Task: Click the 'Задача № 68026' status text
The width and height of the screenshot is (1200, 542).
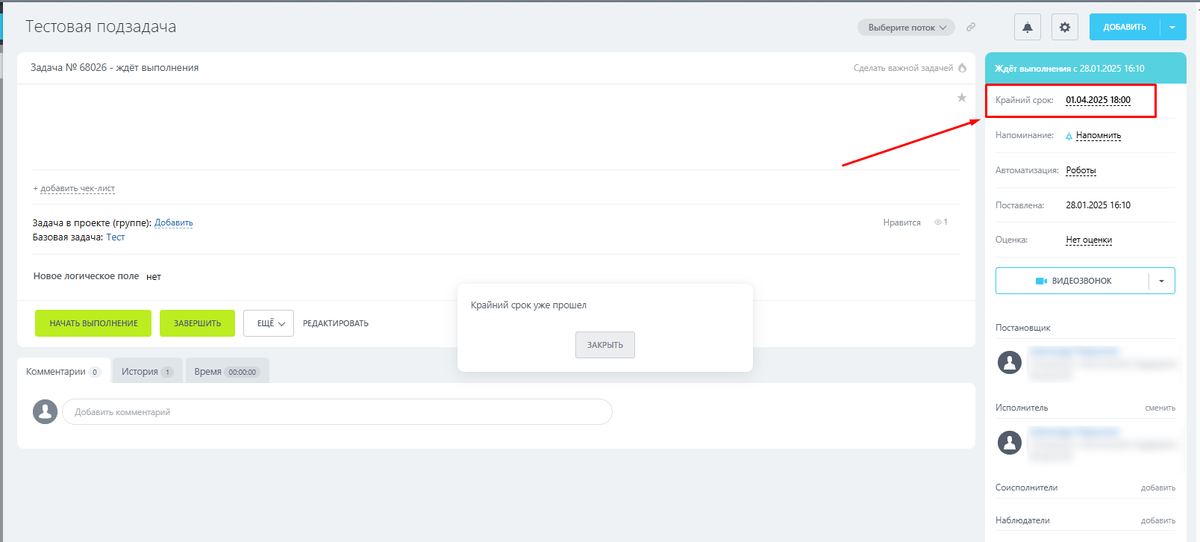Action: (115, 68)
